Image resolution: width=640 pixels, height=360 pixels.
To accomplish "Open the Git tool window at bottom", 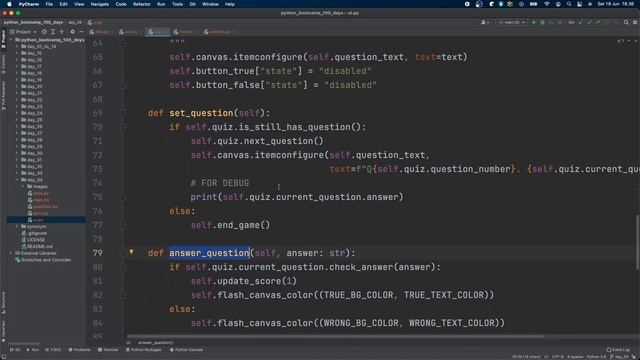I will pos(15,350).
